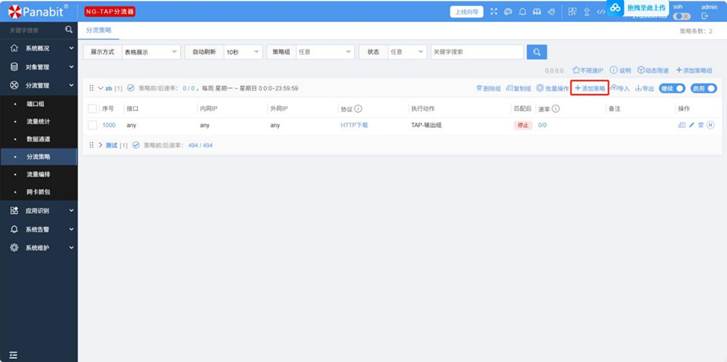Viewport: 727px width, 362px height.
Task: Click 批量操作 in the sh group header
Action: tap(552, 88)
